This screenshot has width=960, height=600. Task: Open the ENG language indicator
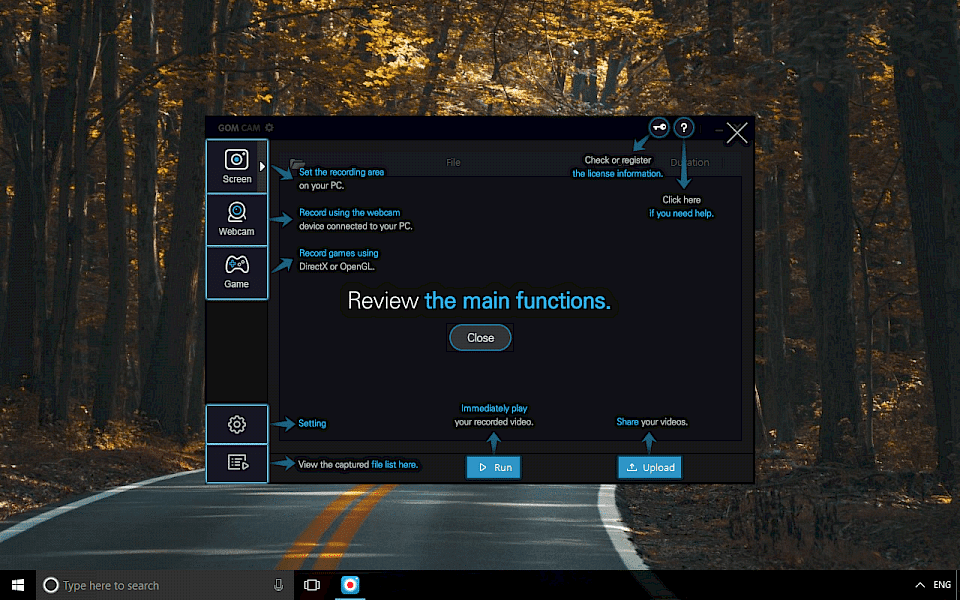click(x=942, y=585)
